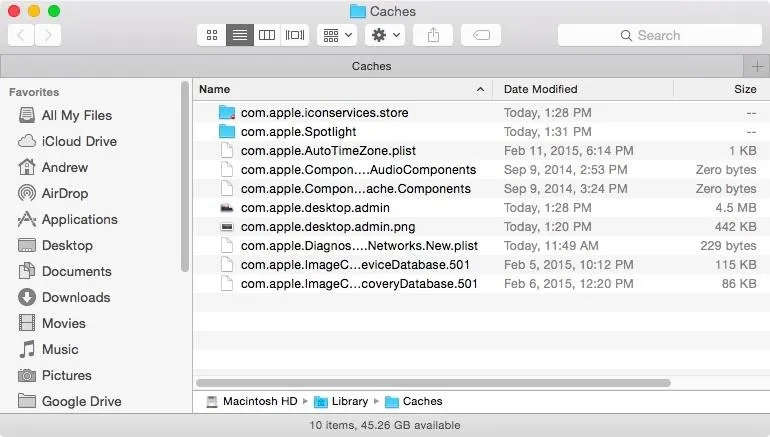
Task: Click the sidebar vertical scrollbar
Action: 185,177
